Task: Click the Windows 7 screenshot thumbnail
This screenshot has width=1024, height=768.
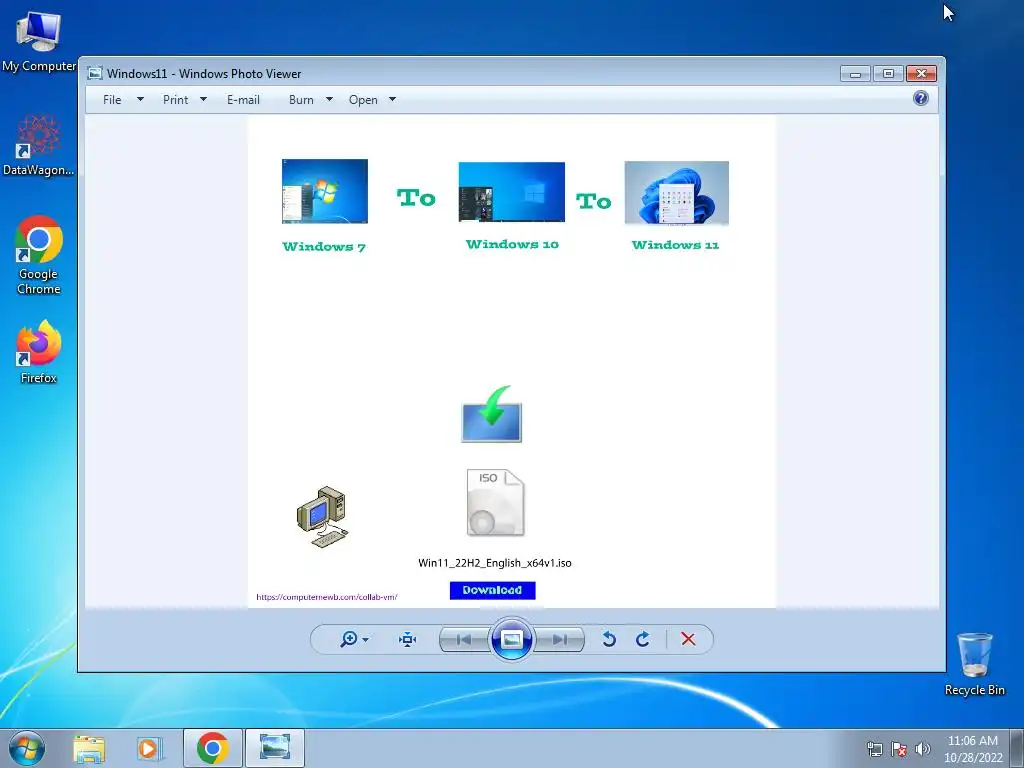Action: (x=325, y=191)
